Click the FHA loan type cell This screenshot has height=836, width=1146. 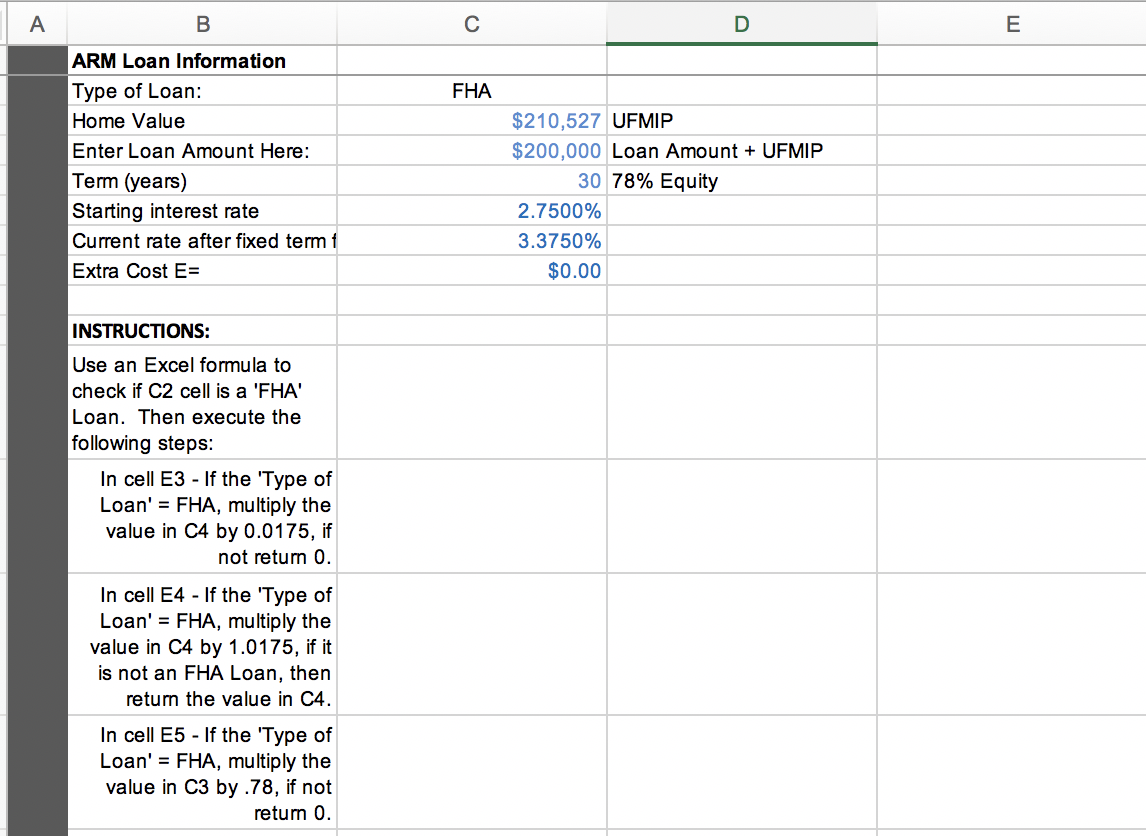click(x=471, y=91)
